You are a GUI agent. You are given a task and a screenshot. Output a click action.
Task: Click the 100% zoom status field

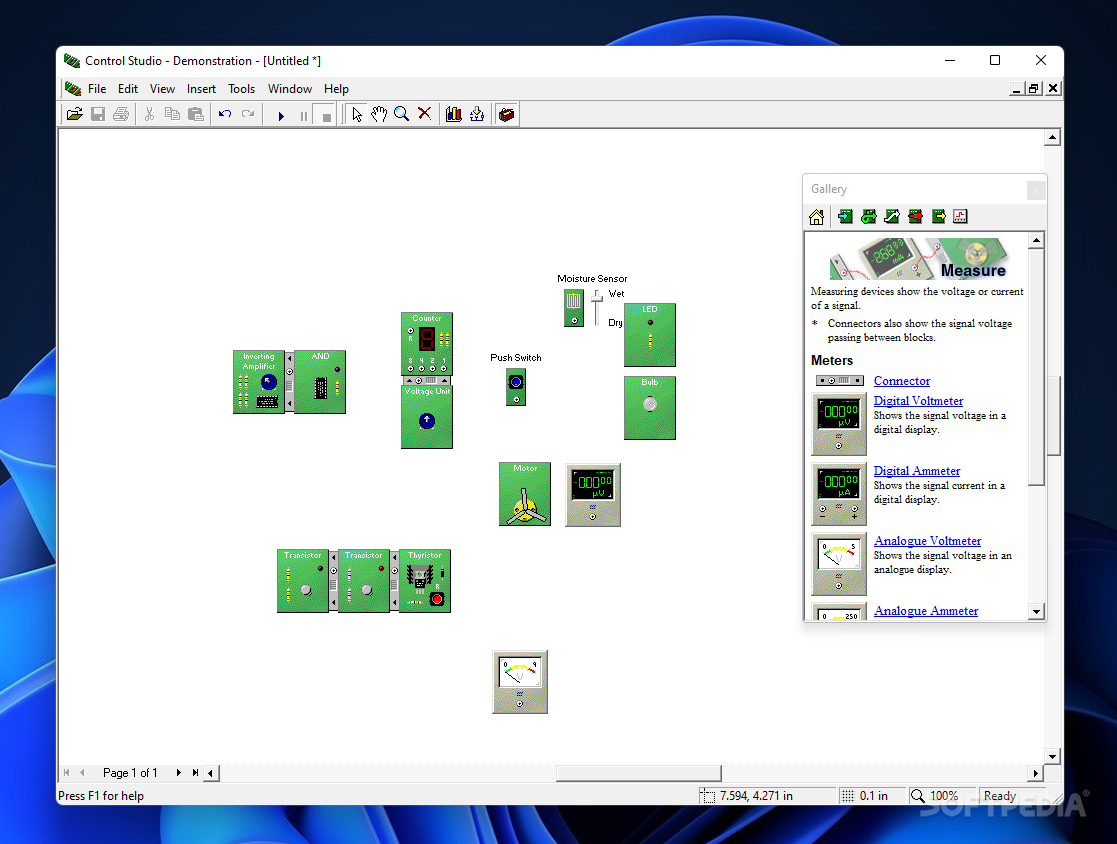(942, 796)
